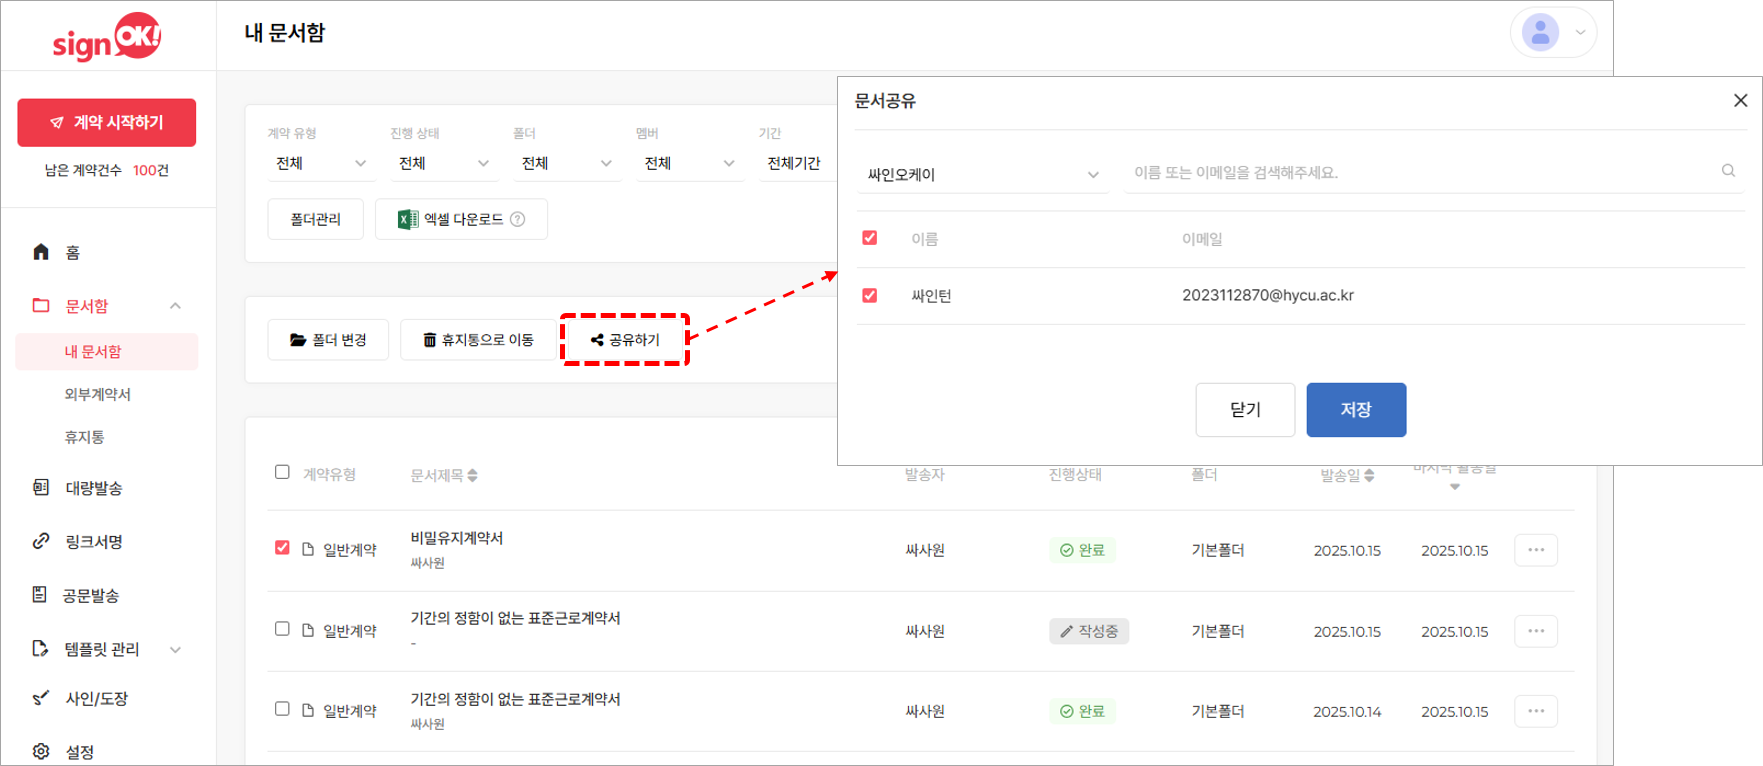Screen dimensions: 1763x766
Task: Check the 2025.10.14 표준근로계약서 row checkbox
Action: pos(282,709)
